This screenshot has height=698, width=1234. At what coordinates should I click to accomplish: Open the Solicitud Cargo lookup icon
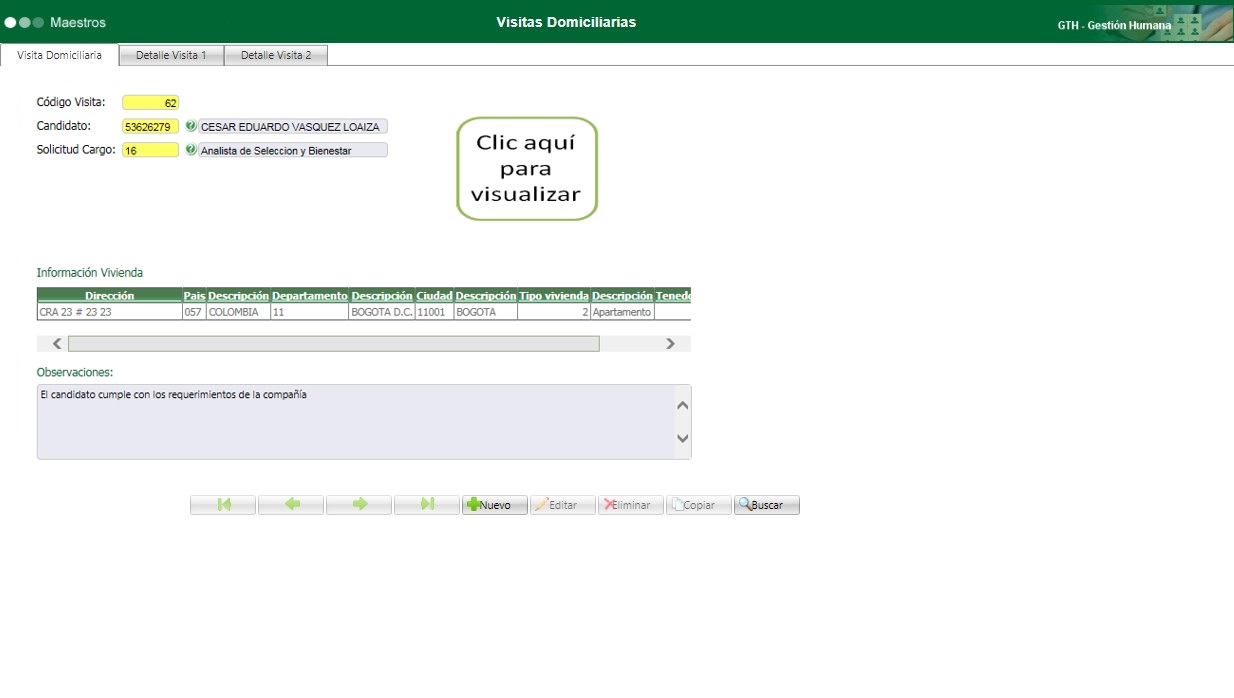193,150
